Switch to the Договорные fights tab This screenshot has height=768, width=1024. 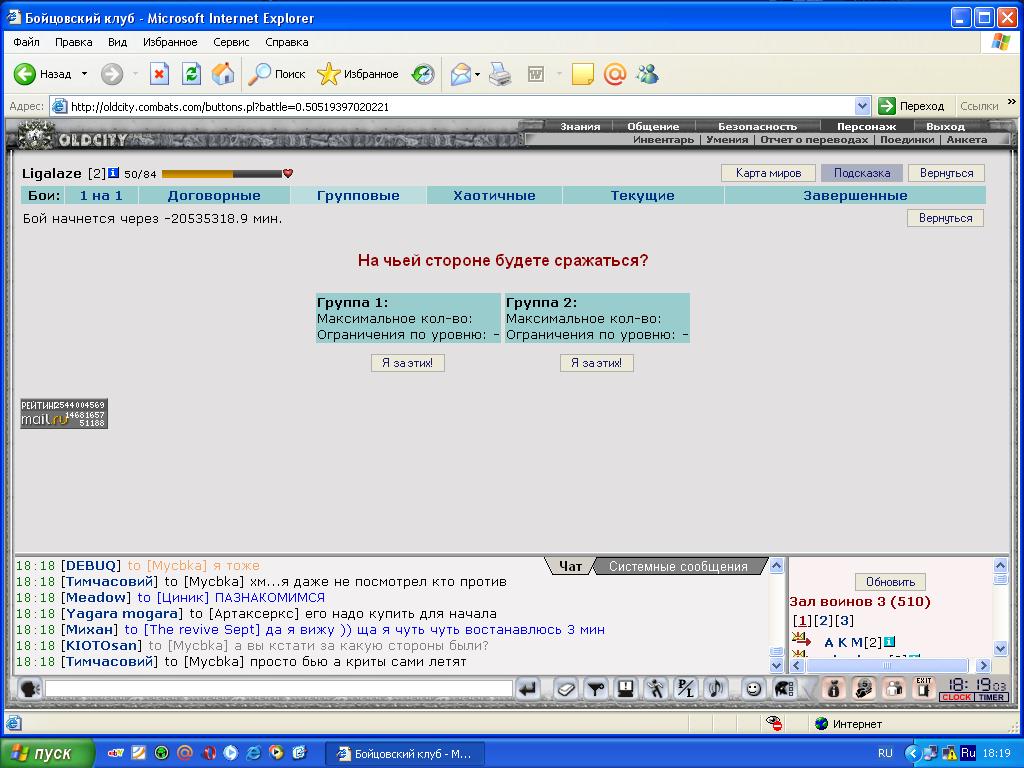coord(214,195)
